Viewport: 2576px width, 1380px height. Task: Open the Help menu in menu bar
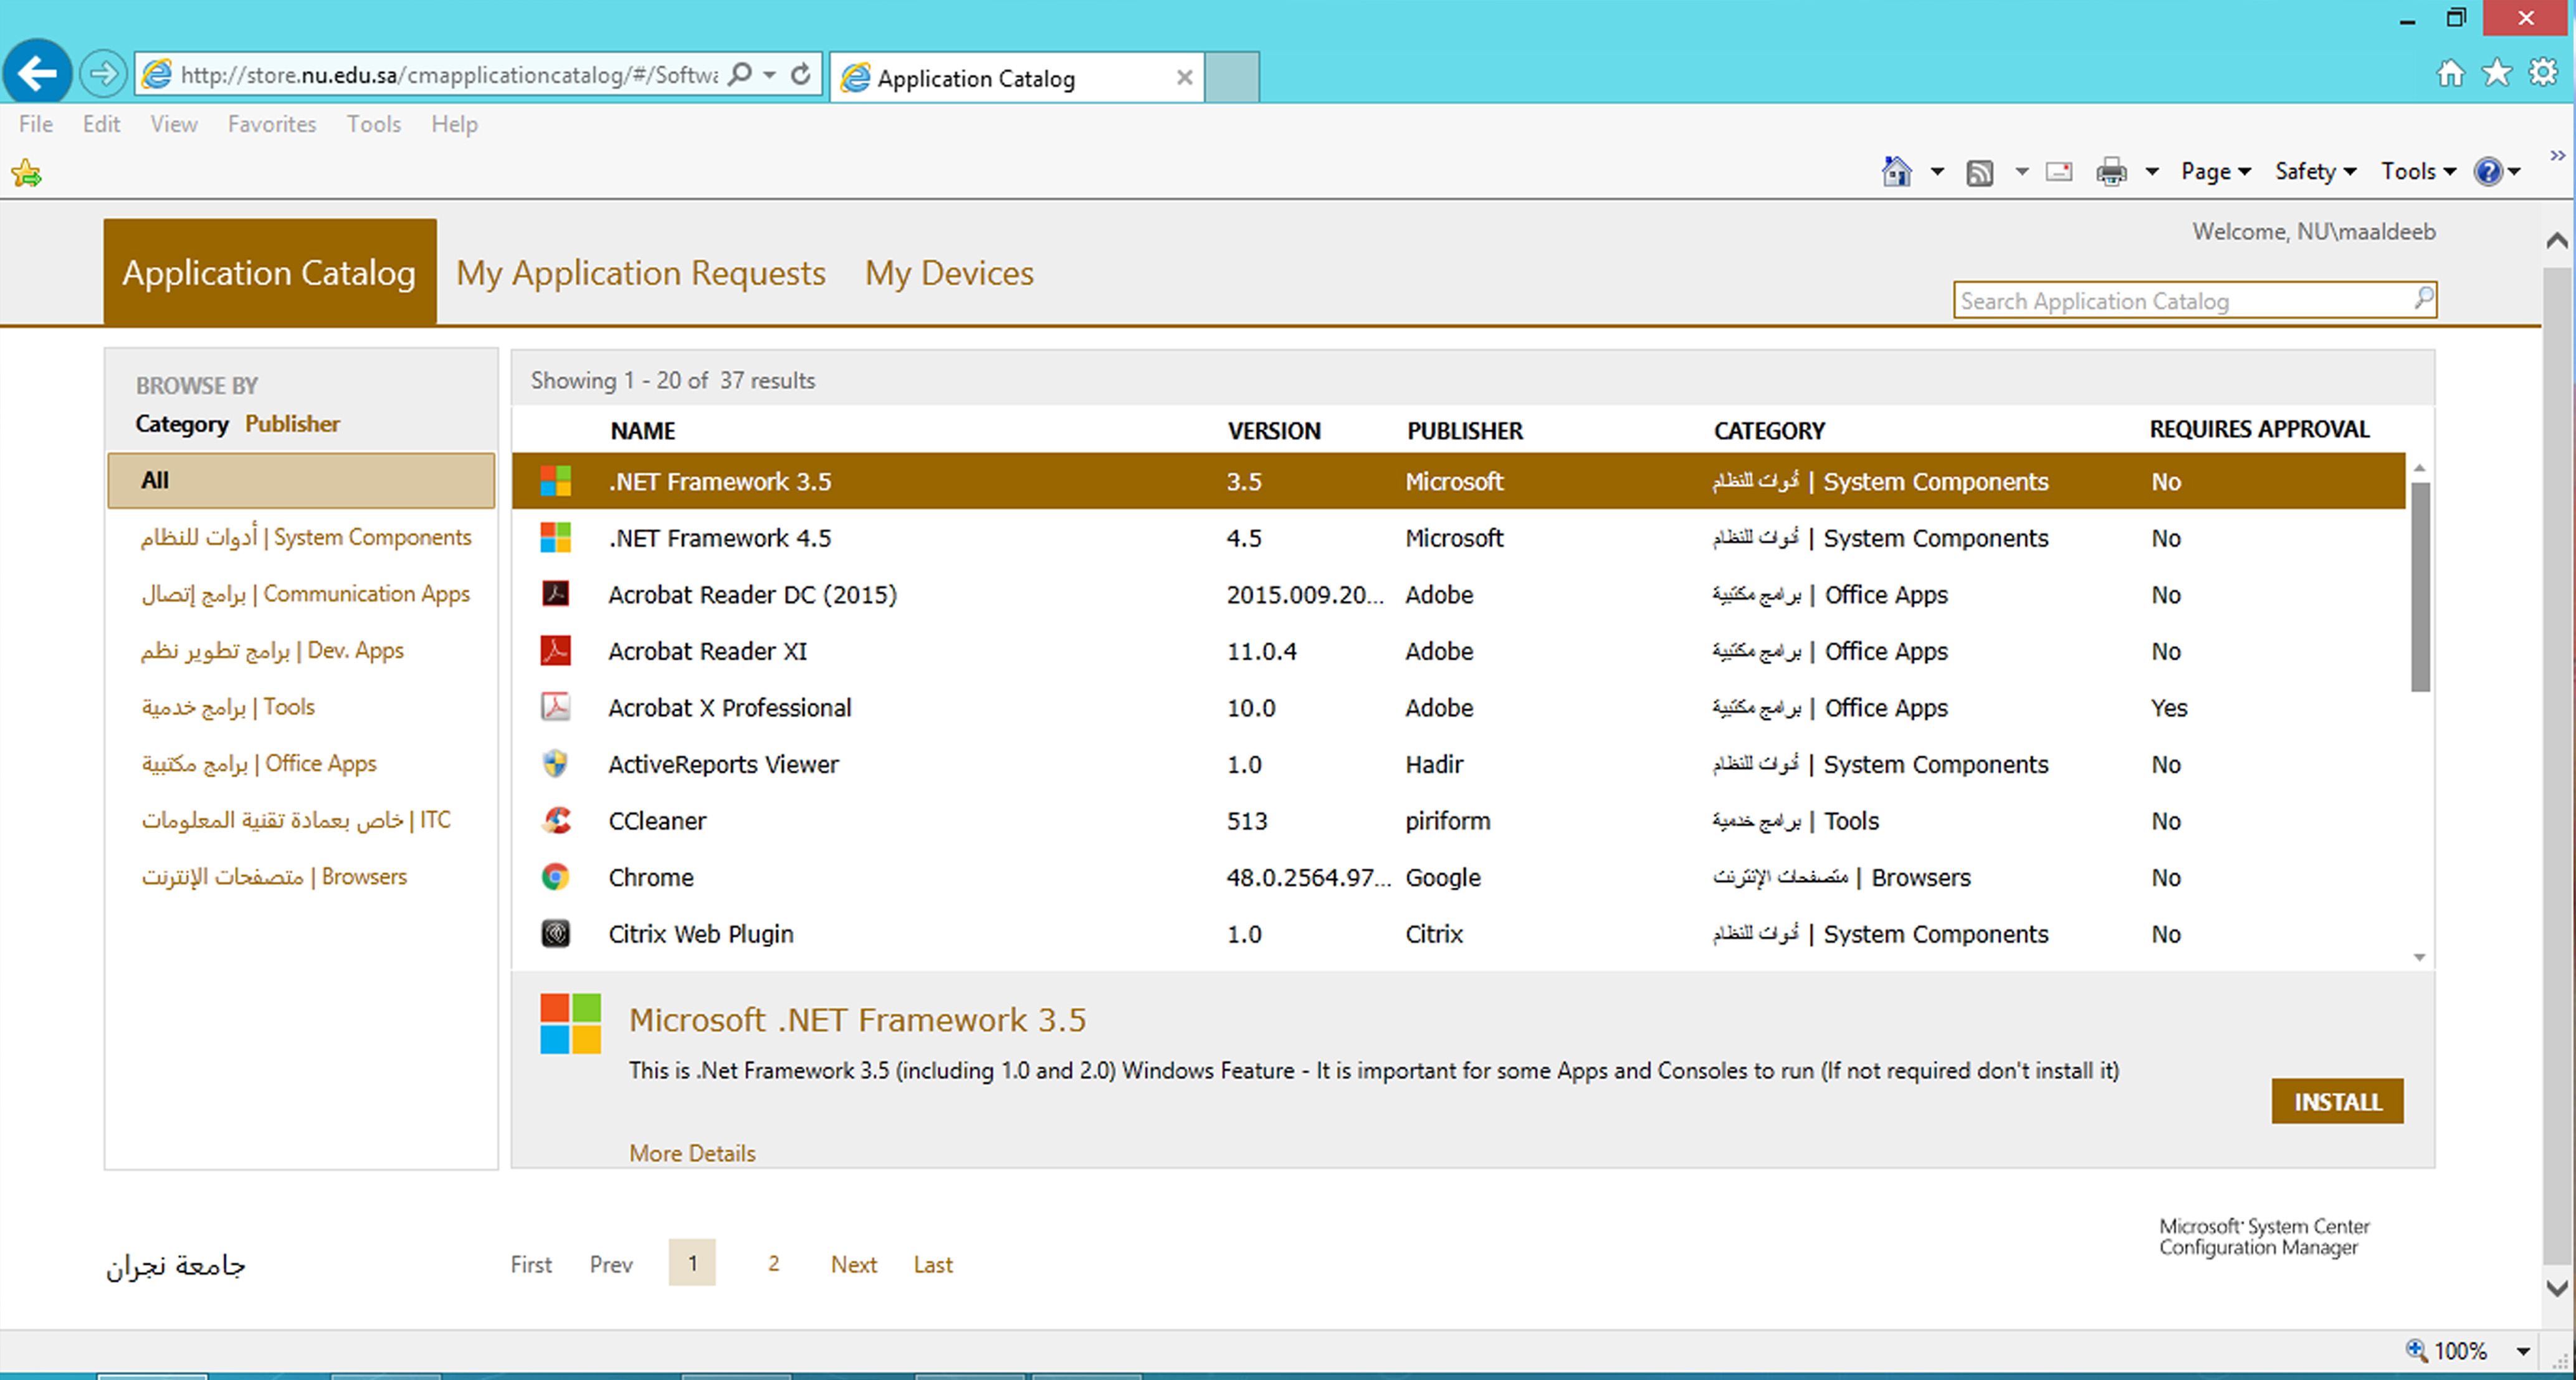[x=455, y=124]
